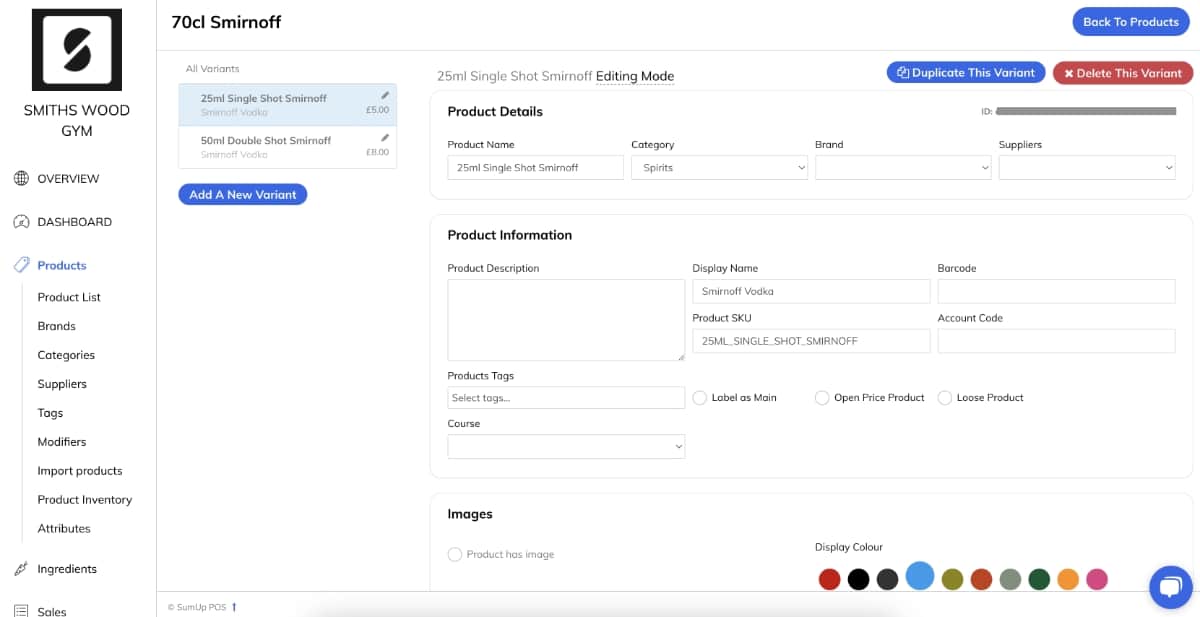This screenshot has width=1200, height=617.
Task: Open Attributes in the sidebar
Action: point(64,529)
